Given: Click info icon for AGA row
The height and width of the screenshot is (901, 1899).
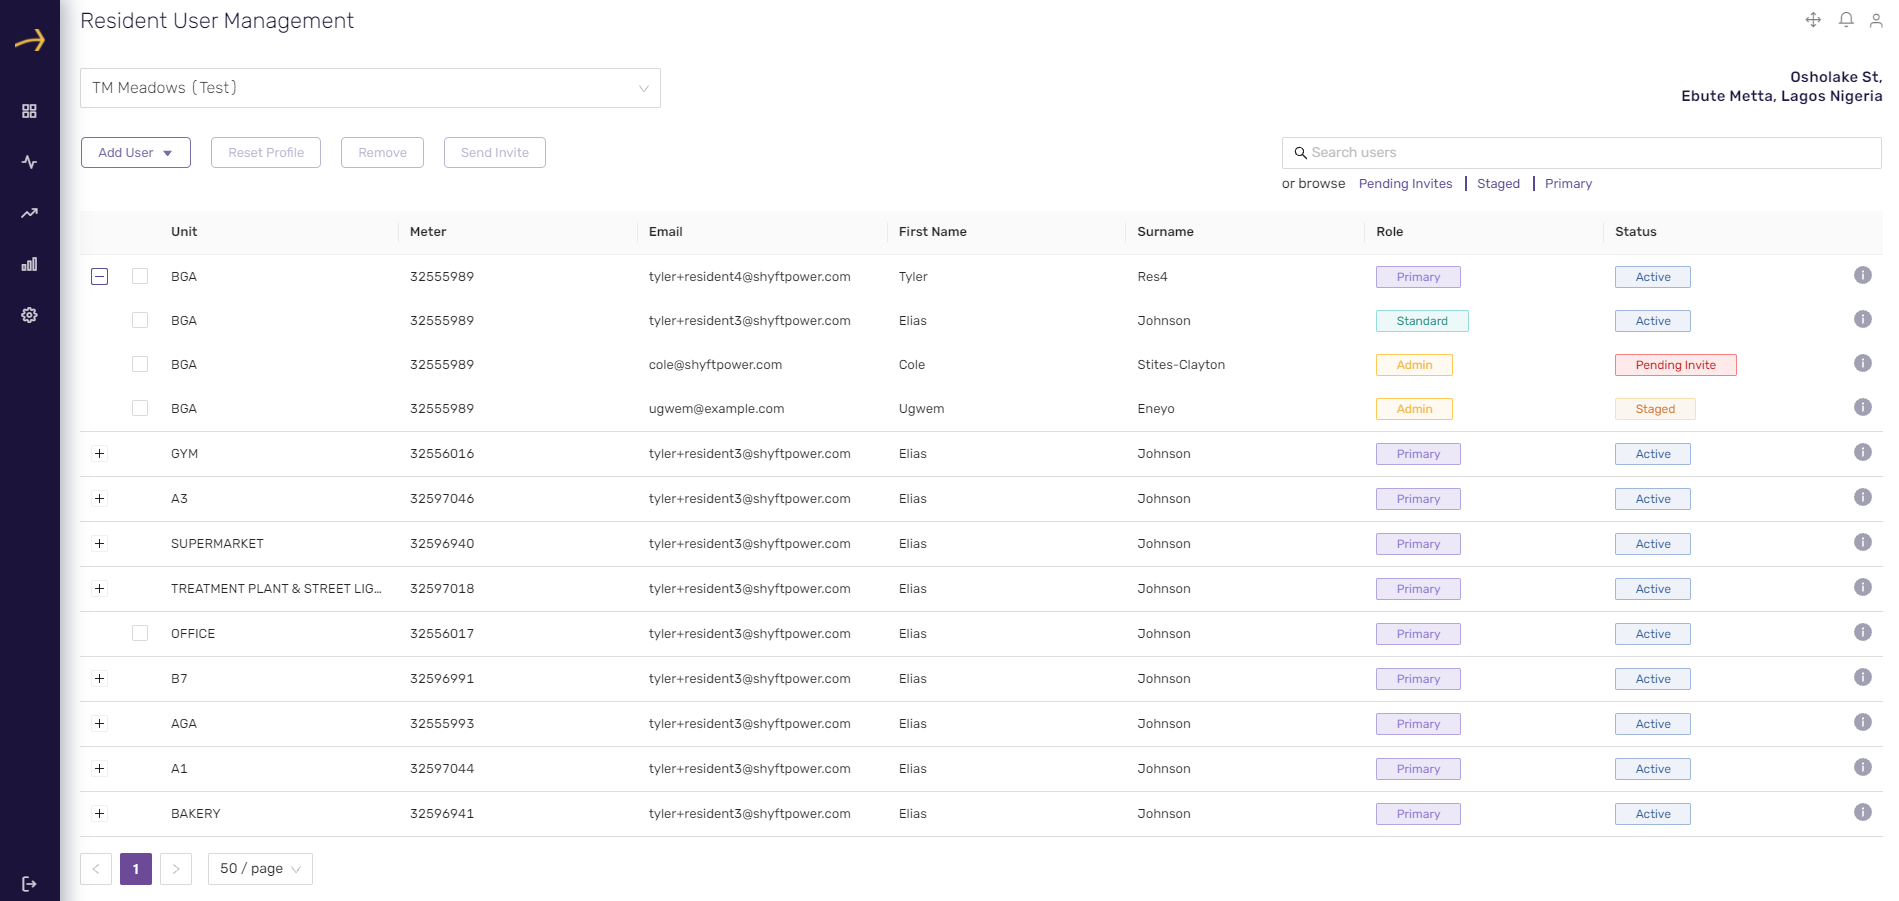Looking at the screenshot, I should coord(1863,722).
